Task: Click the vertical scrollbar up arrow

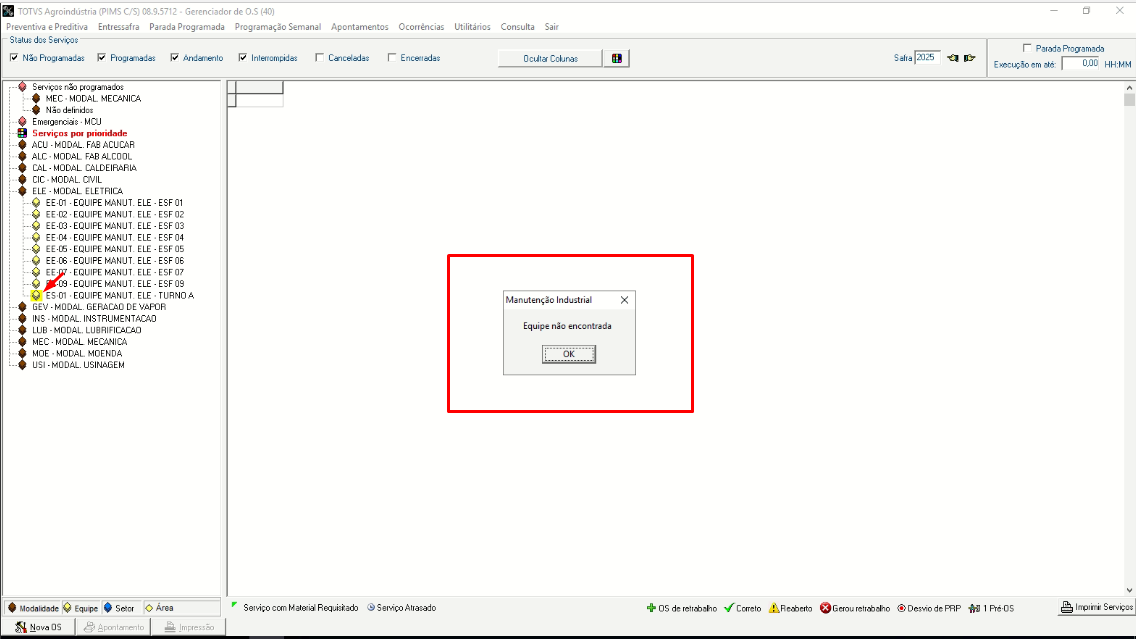Action: [1129, 87]
